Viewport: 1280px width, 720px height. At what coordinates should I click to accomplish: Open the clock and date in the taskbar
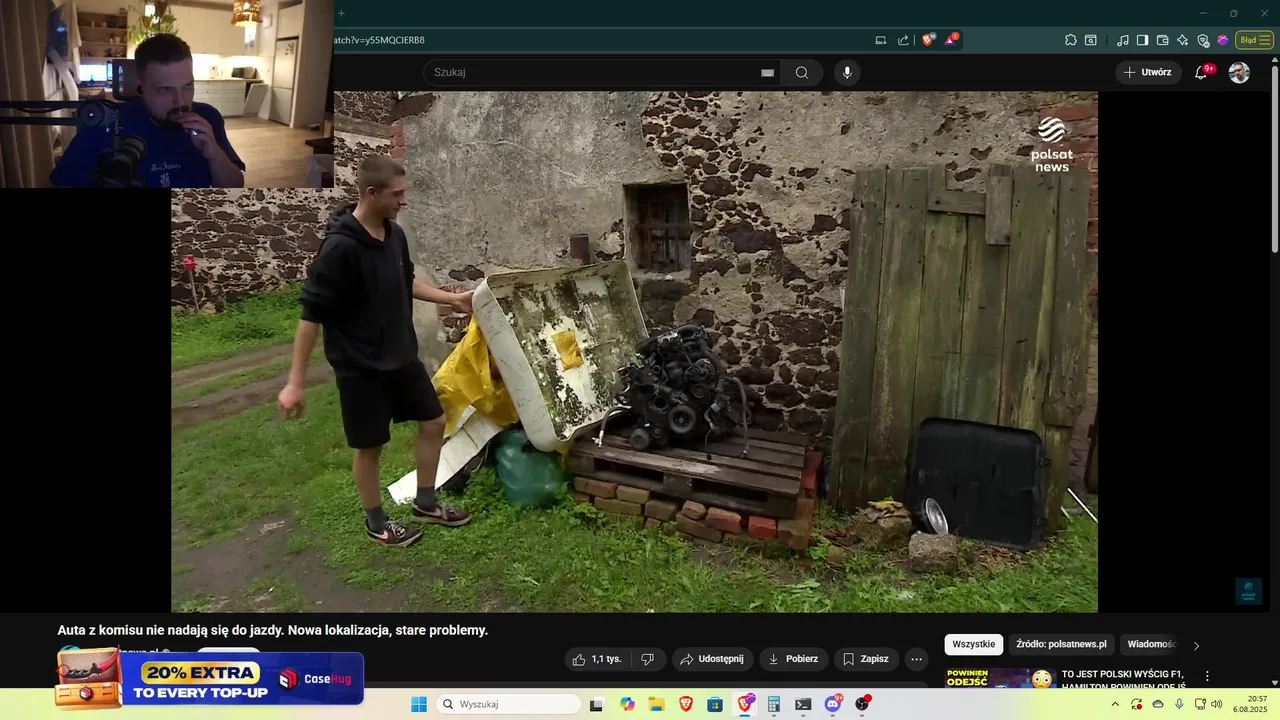pos(1250,704)
